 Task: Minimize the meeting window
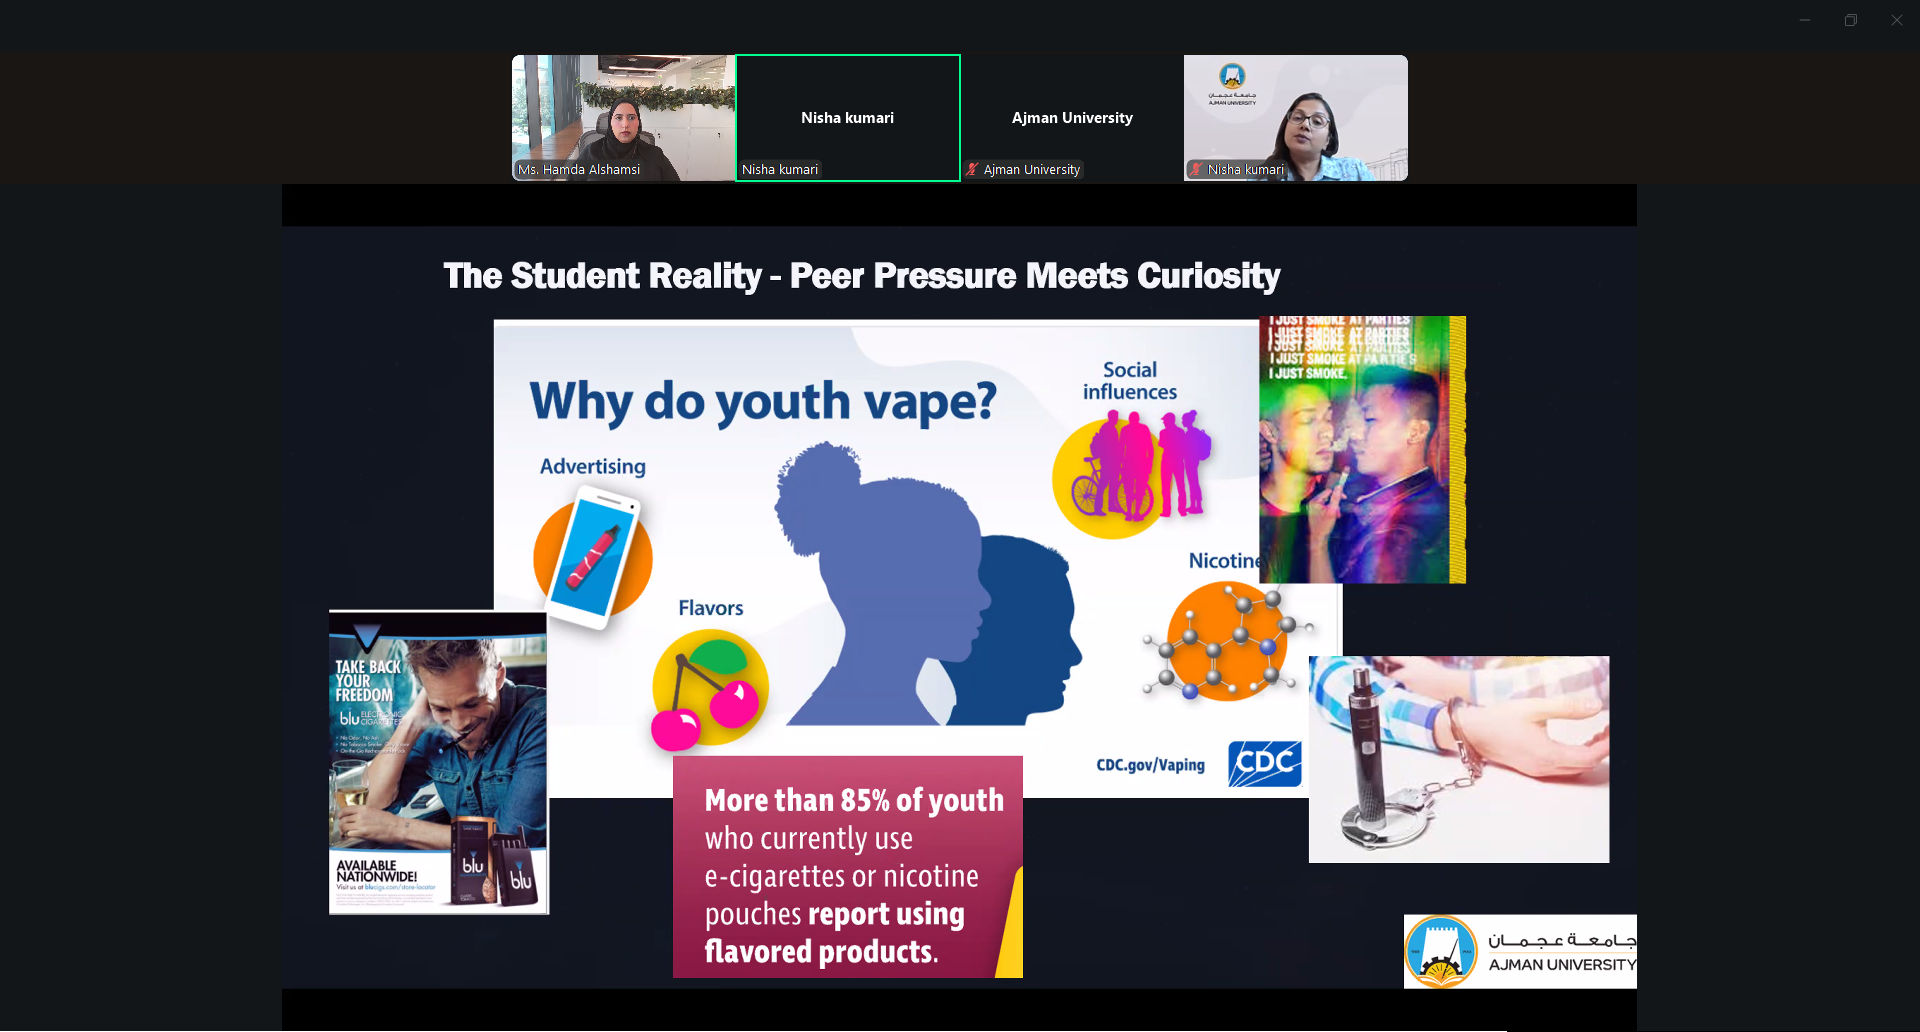[x=1805, y=20]
